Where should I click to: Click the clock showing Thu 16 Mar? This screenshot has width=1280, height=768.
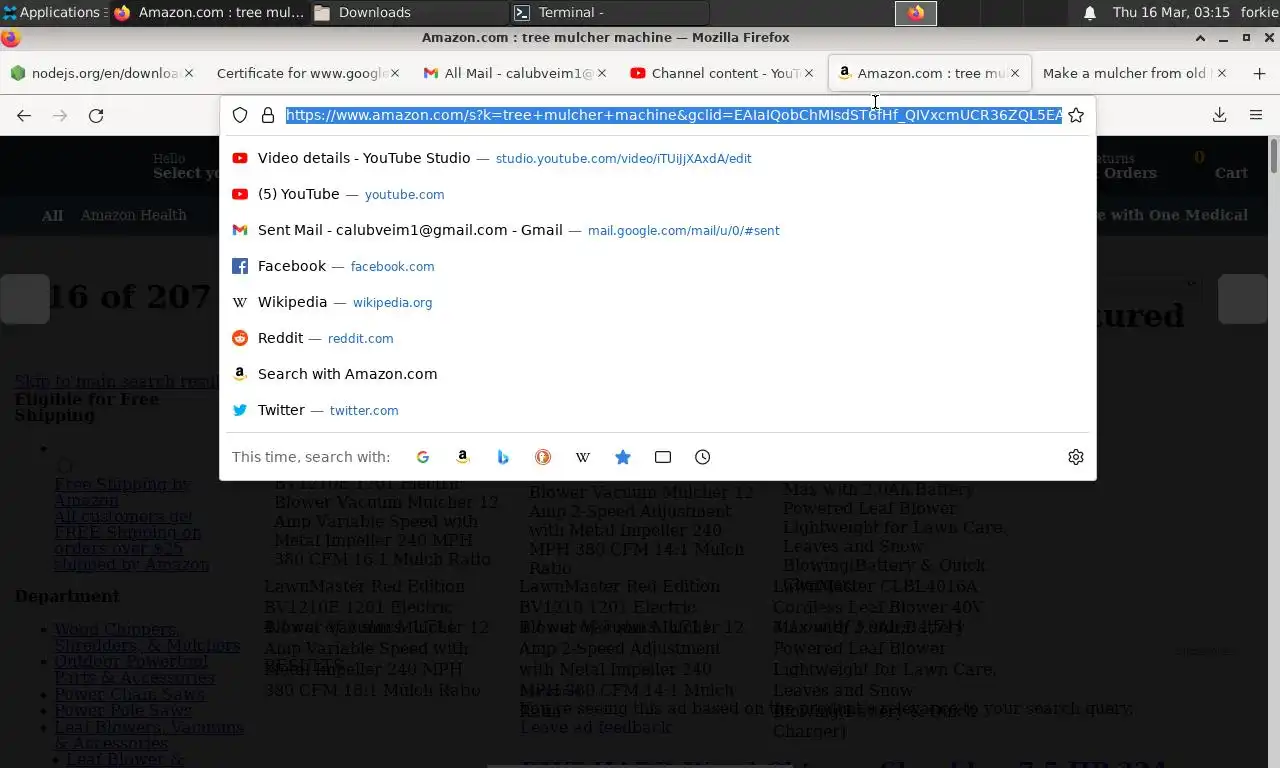[1171, 13]
